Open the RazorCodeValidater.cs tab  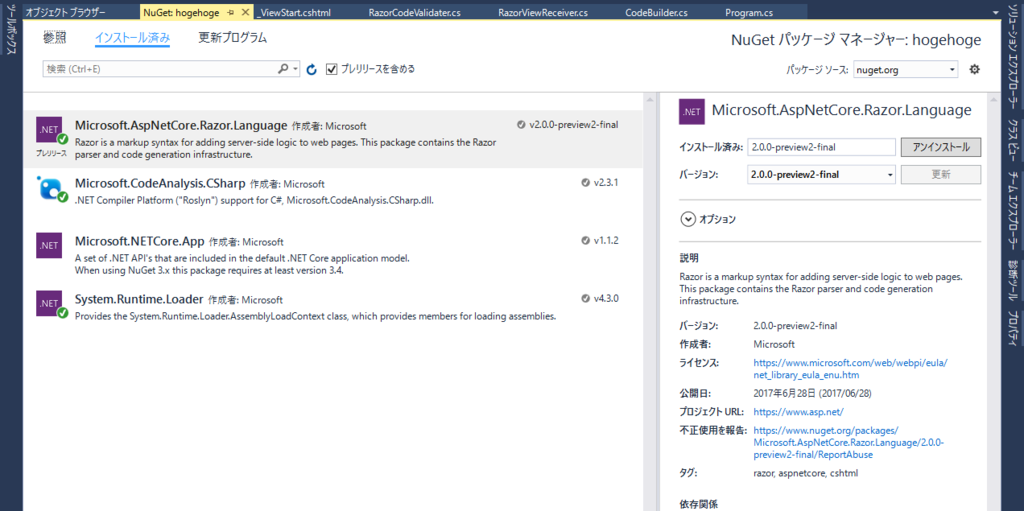[x=415, y=12]
